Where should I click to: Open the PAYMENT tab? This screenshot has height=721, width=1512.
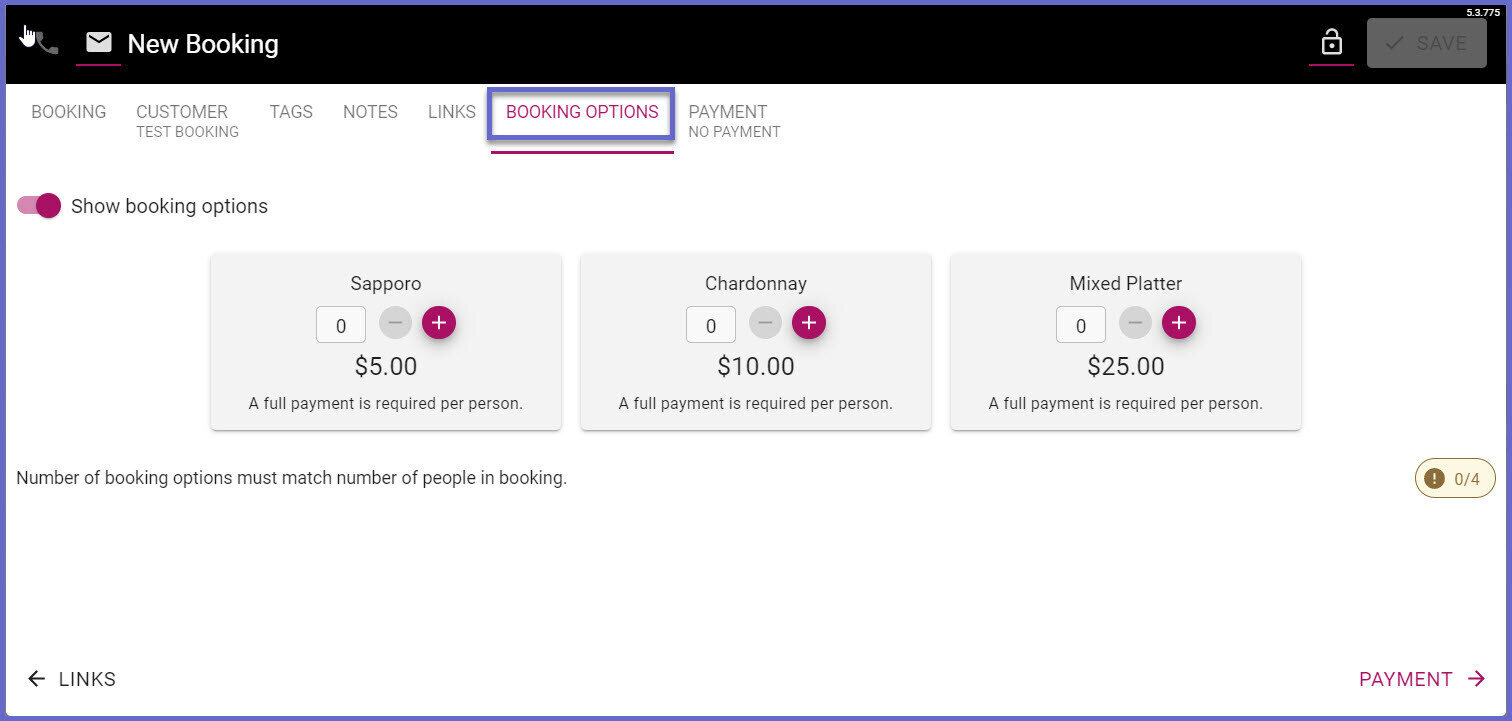[x=735, y=121]
